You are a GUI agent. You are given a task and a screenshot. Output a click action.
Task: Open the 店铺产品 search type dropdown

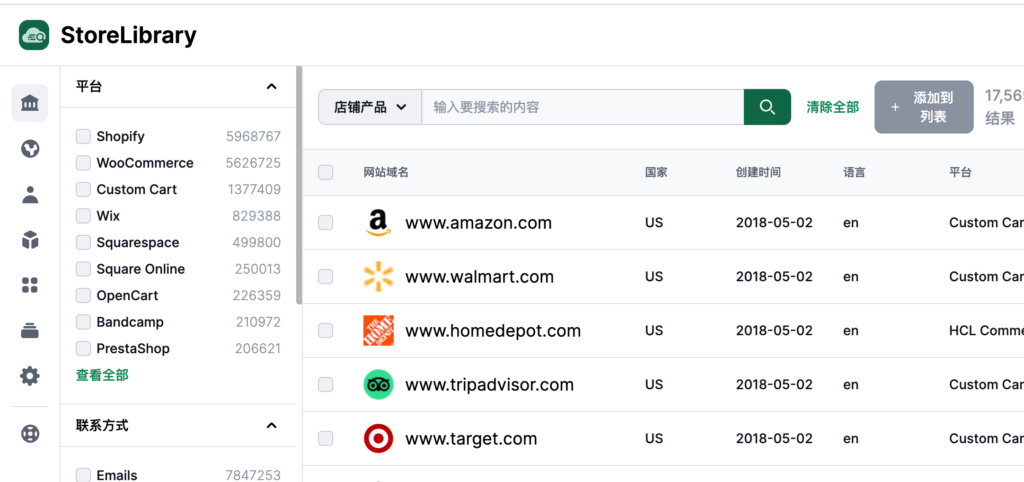(370, 107)
